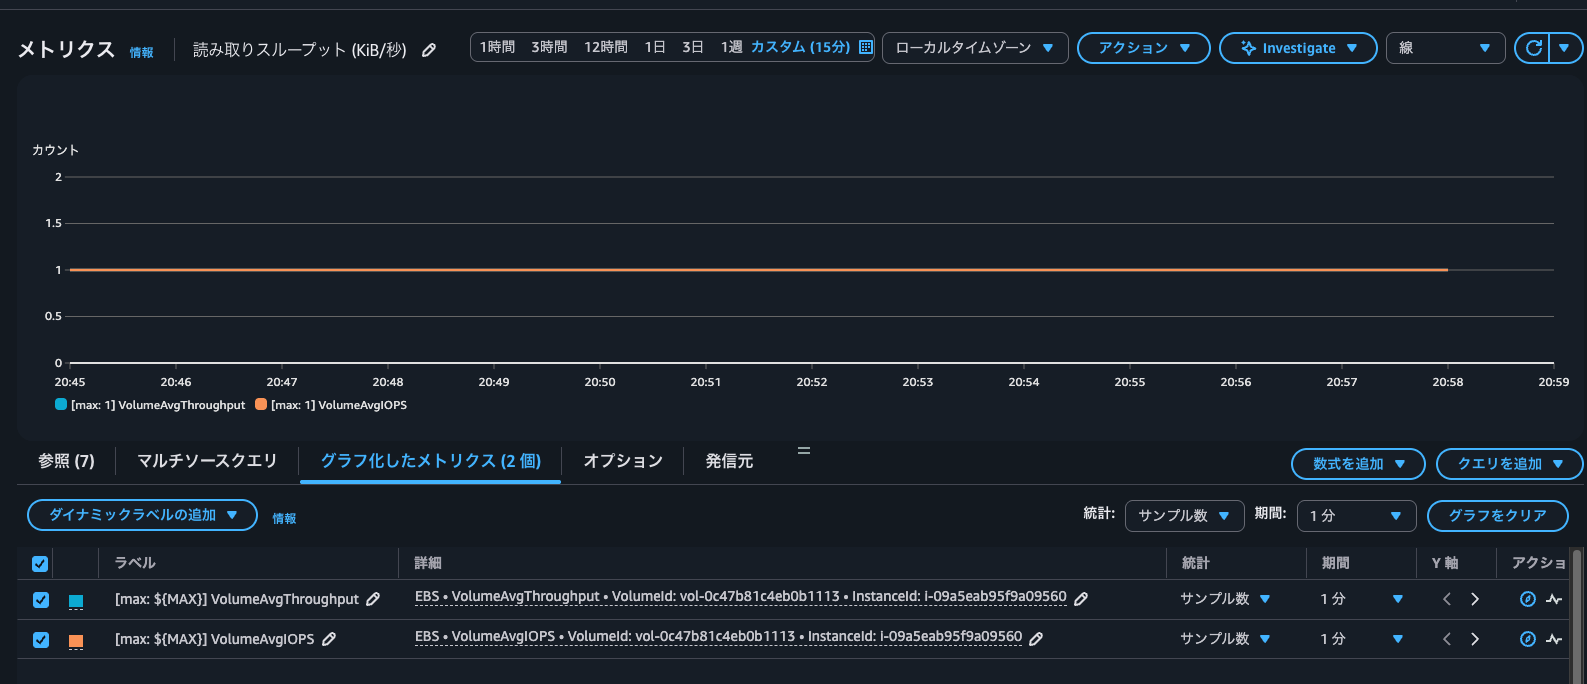Select the 1時間 time range
The height and width of the screenshot is (684, 1587).
497,47
